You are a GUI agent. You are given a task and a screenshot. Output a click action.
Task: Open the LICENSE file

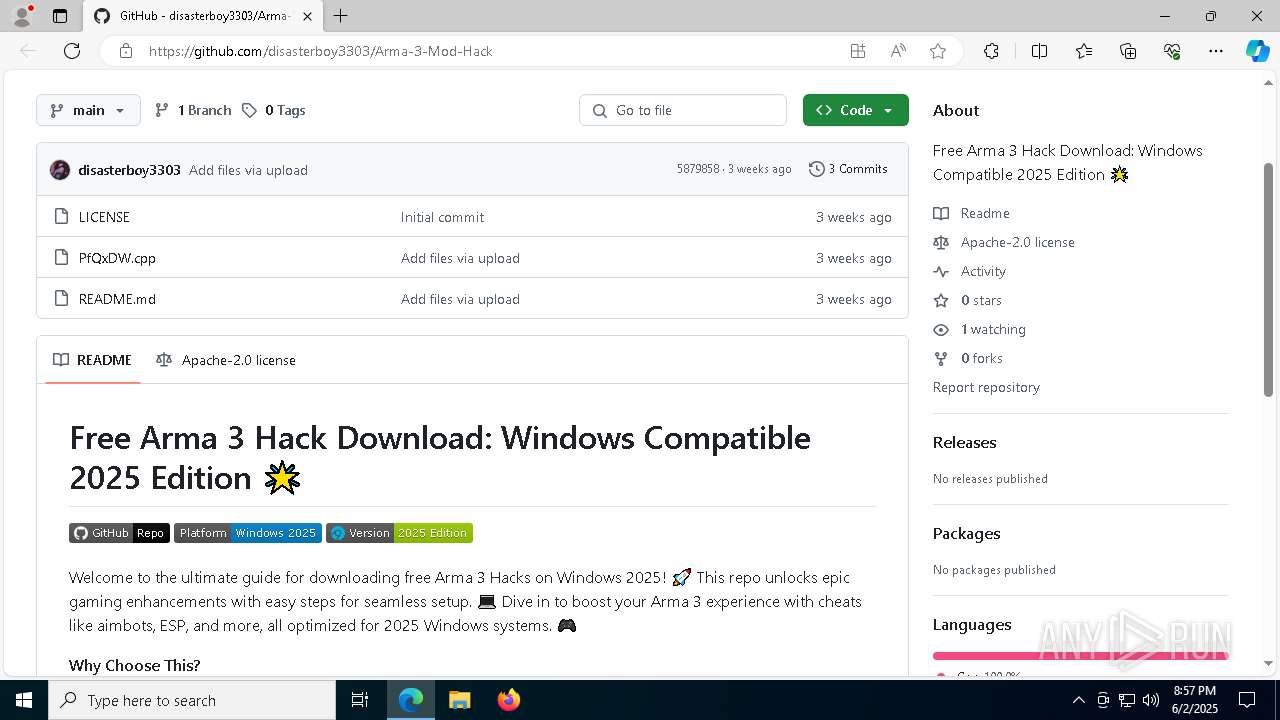coord(104,217)
